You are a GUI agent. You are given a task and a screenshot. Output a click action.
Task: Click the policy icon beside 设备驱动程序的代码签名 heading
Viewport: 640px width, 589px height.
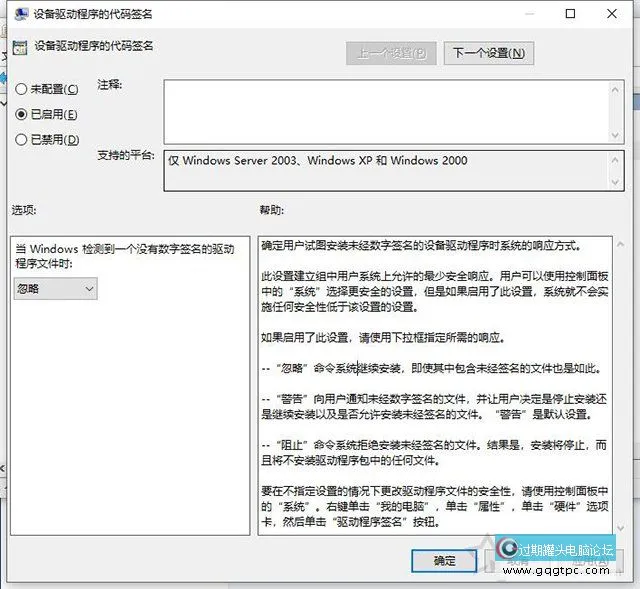tap(20, 47)
